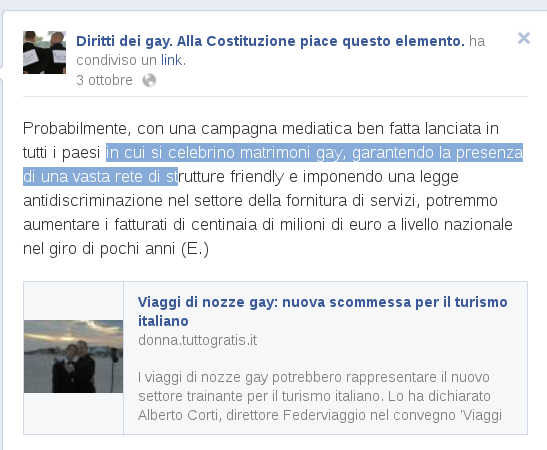547x450 pixels.
Task: Open the "Viaggi di nozze gay" article title
Action: pyautogui.click(x=322, y=312)
